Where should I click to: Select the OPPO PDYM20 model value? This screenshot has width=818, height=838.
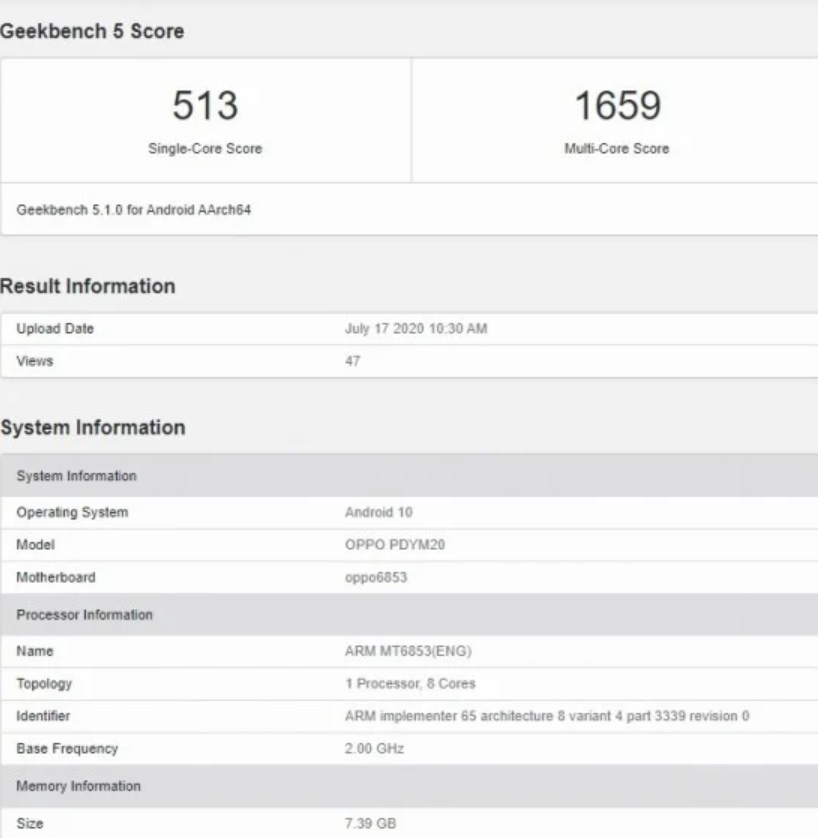point(395,545)
